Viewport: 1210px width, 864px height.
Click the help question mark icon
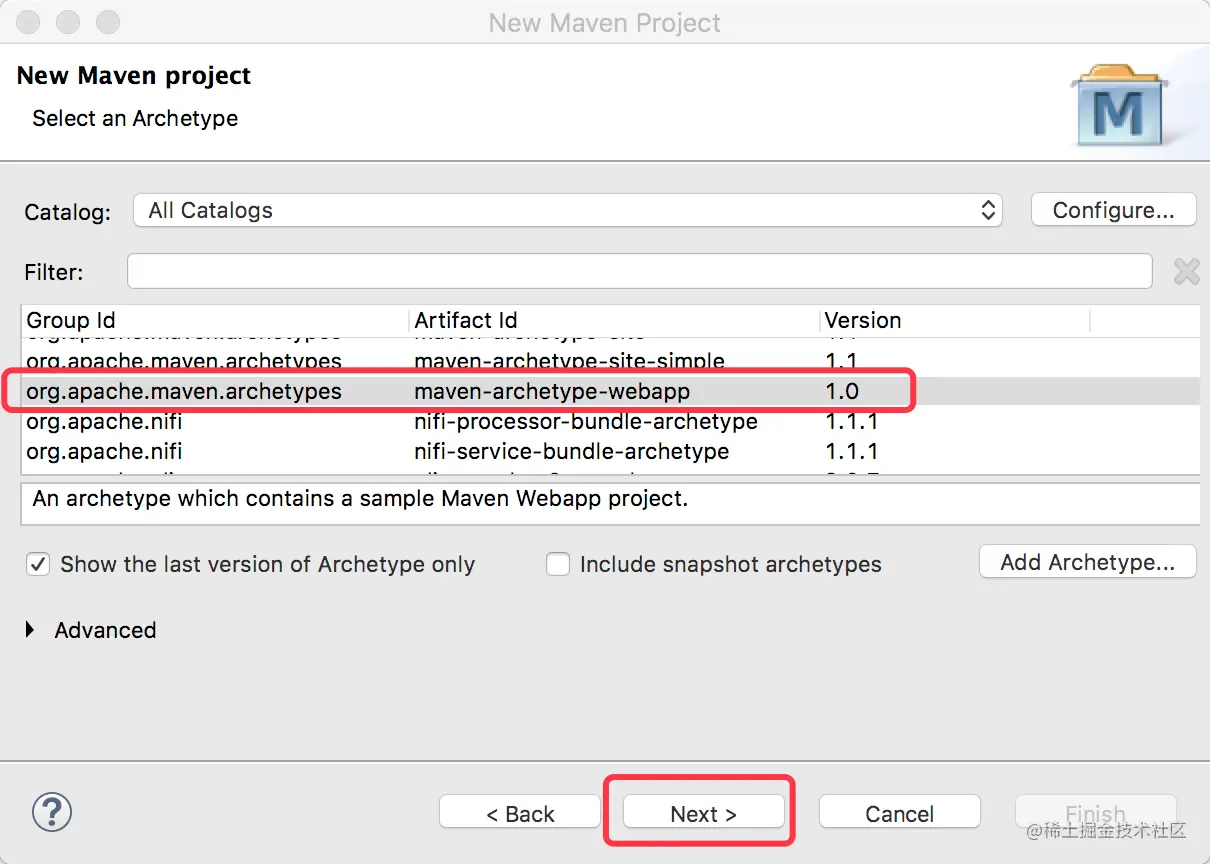pos(52,811)
